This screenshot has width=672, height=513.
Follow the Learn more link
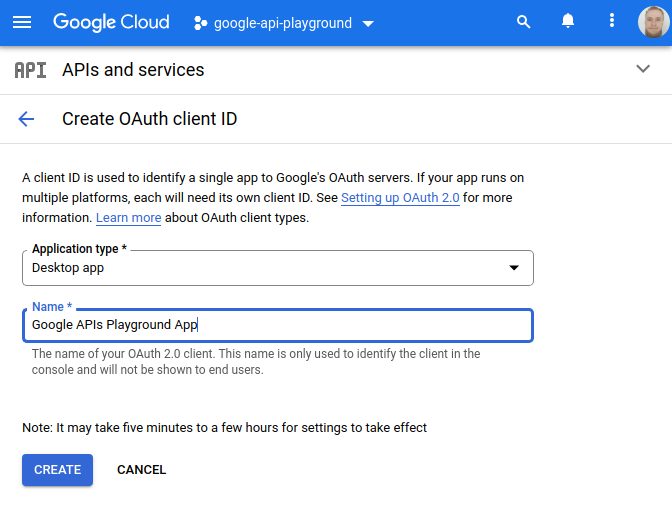click(x=128, y=218)
